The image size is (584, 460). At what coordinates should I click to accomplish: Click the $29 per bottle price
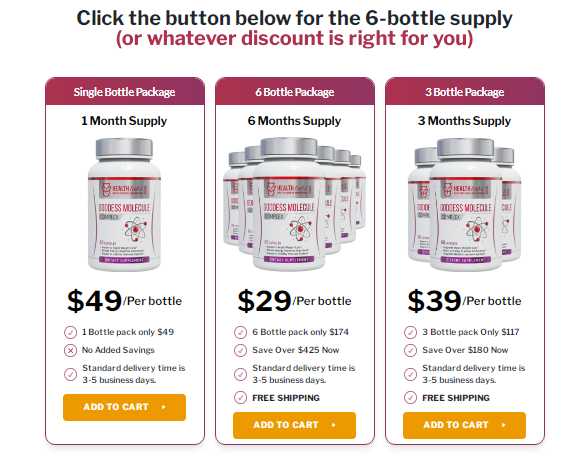pos(294,301)
